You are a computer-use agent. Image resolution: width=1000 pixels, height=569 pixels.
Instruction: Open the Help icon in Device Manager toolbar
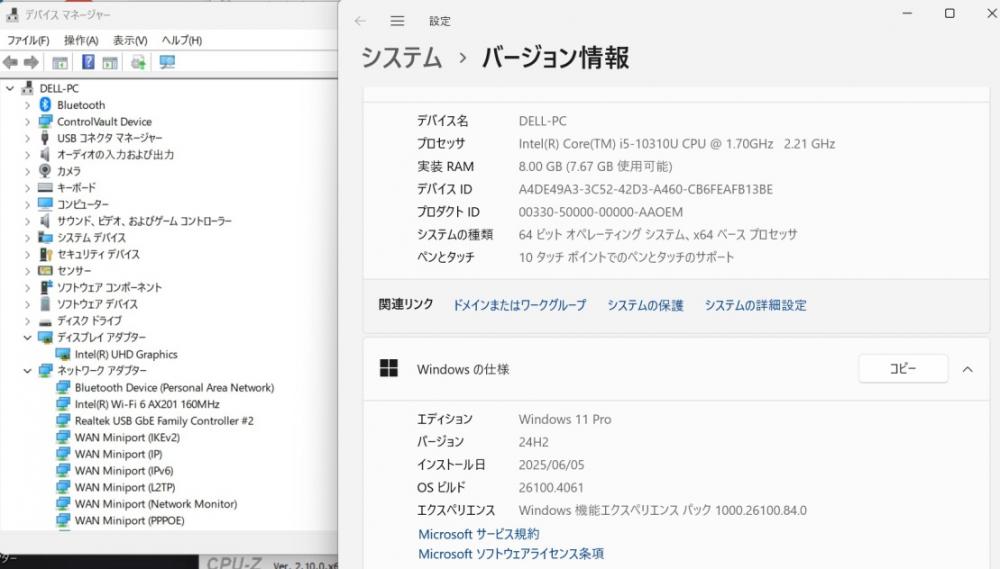pyautogui.click(x=88, y=62)
